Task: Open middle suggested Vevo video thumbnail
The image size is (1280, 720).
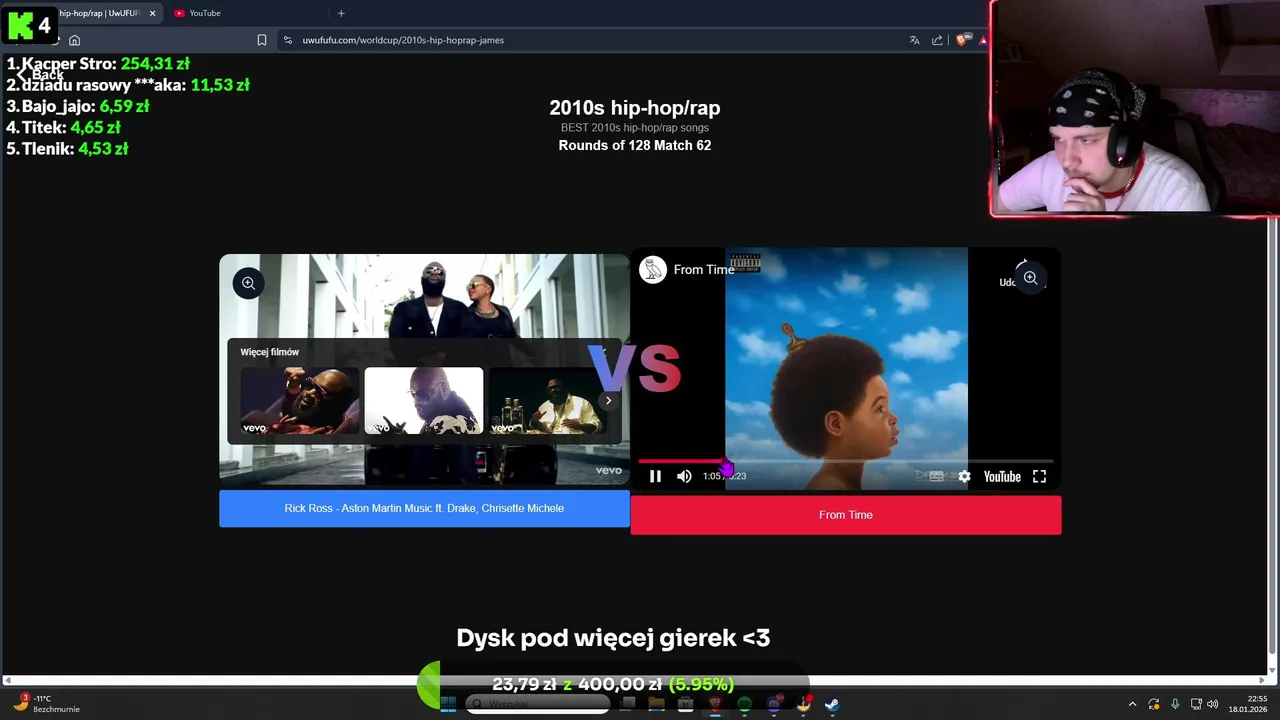Action: pyautogui.click(x=423, y=401)
